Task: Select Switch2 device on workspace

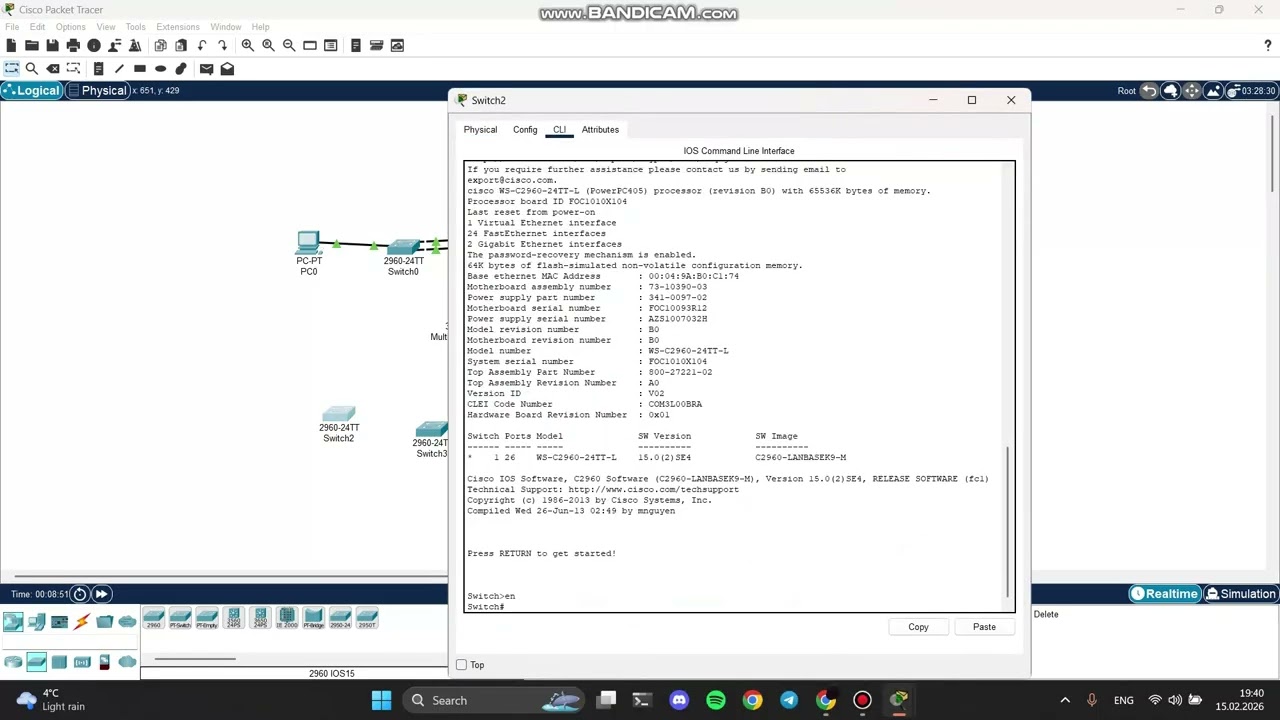Action: [x=339, y=424]
